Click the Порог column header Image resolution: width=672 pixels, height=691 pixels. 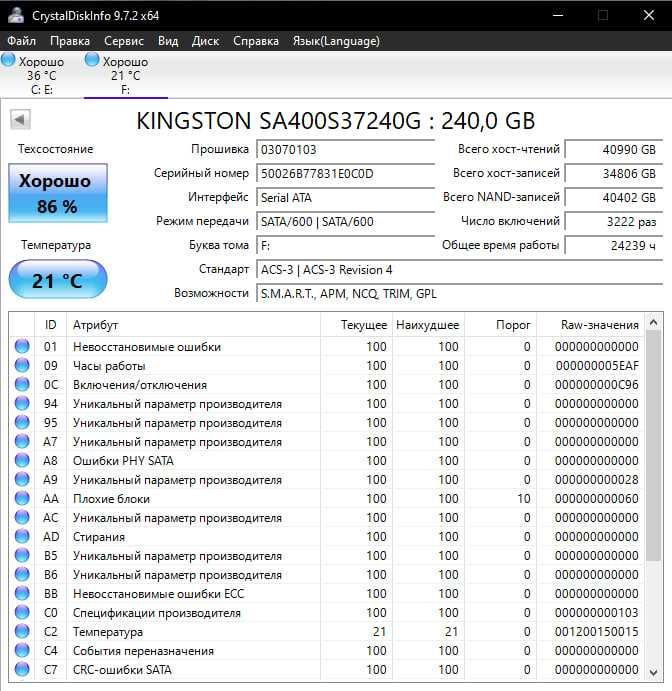tap(501, 325)
